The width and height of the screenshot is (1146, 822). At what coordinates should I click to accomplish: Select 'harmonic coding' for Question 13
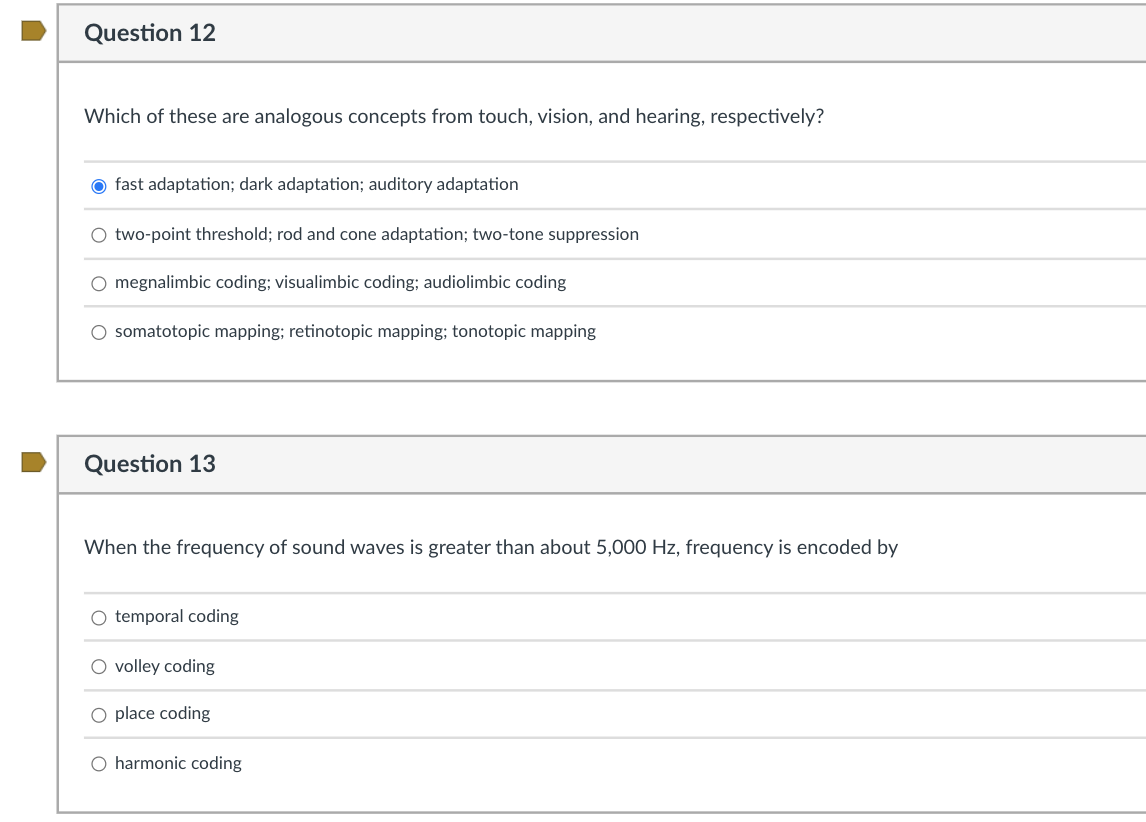pyautogui.click(x=99, y=763)
